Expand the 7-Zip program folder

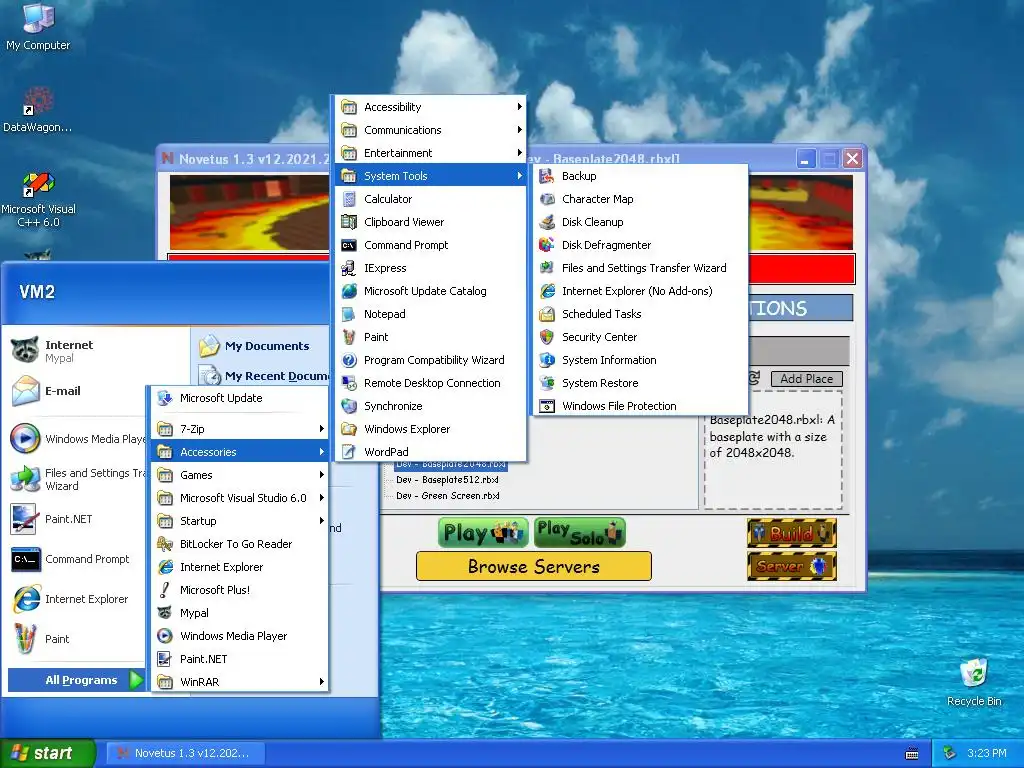coord(240,429)
